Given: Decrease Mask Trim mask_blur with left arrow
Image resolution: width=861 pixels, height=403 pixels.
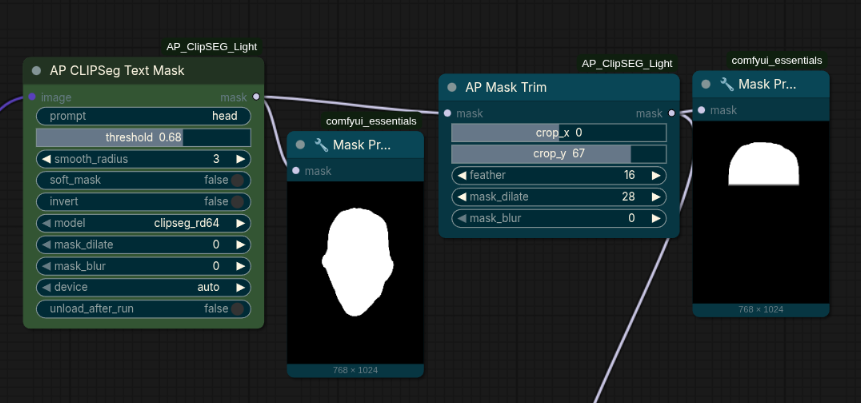Looking at the screenshot, I should (462, 218).
